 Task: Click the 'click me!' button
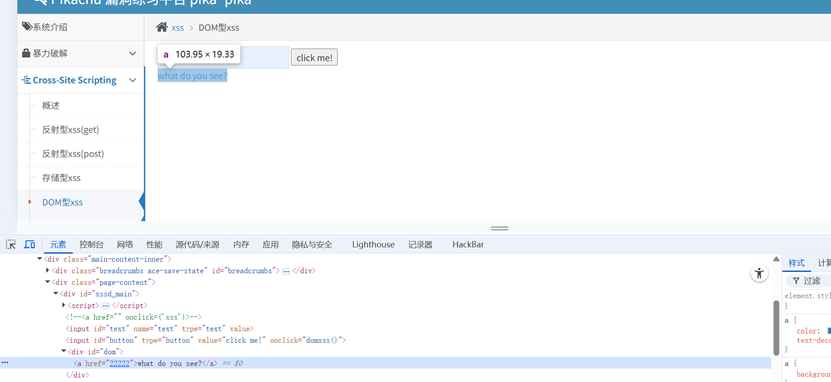pyautogui.click(x=314, y=58)
